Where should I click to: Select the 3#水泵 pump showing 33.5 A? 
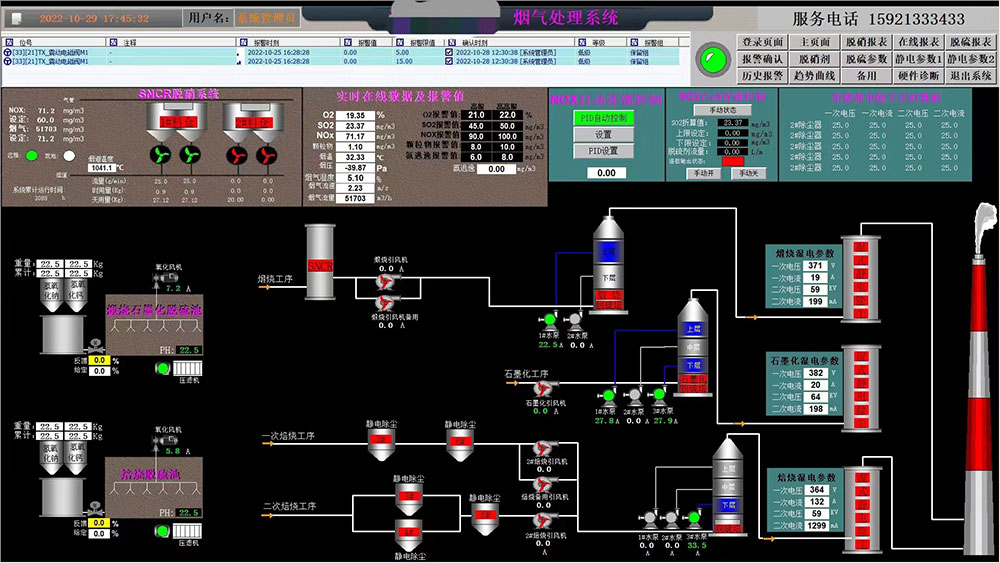695,518
